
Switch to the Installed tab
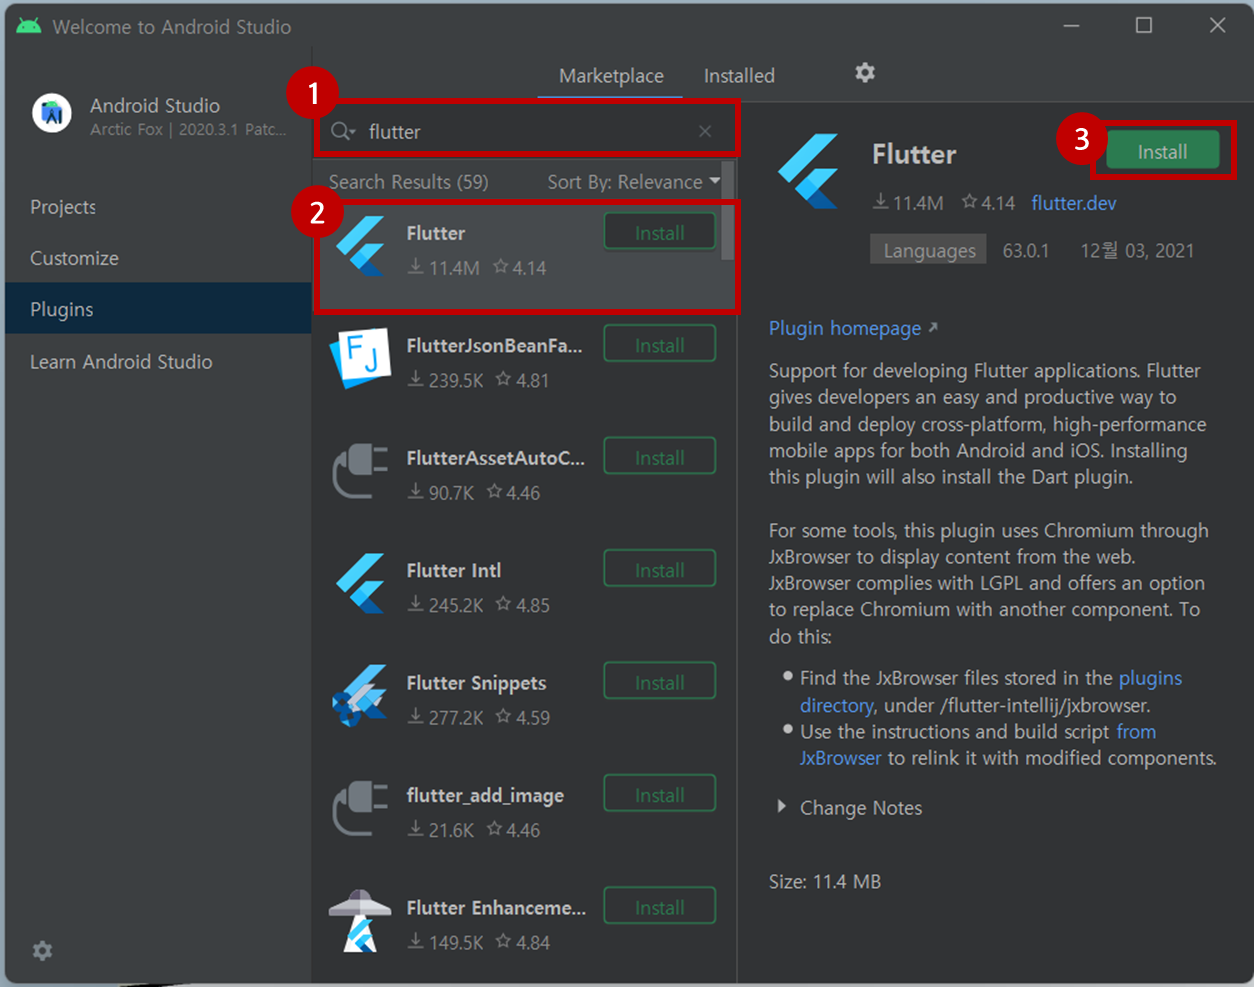click(x=739, y=76)
